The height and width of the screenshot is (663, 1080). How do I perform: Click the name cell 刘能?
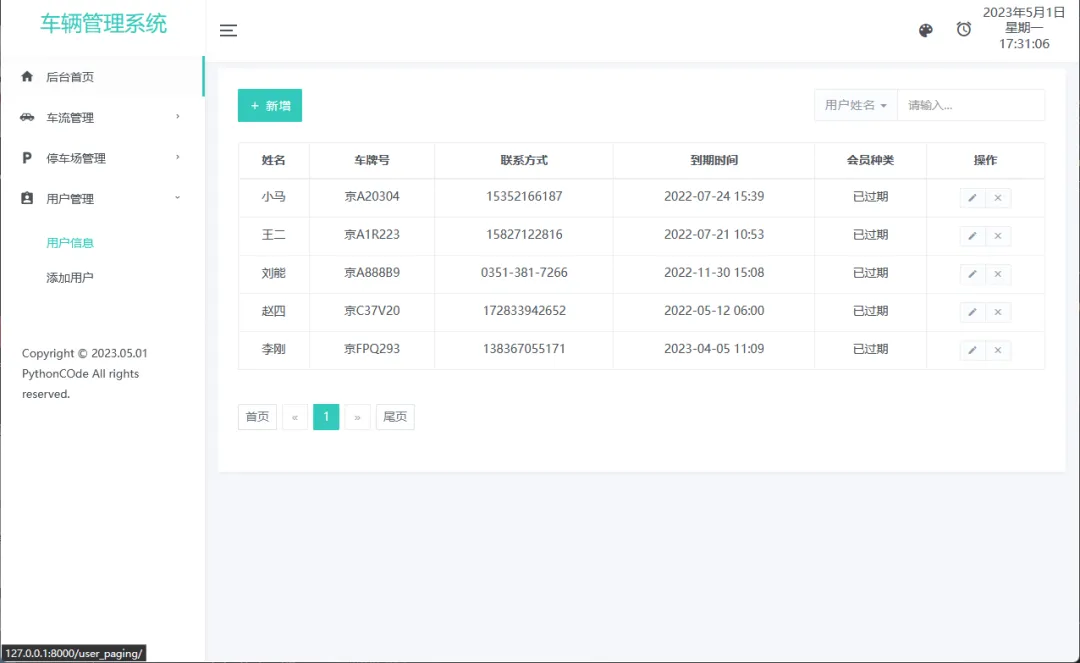(273, 273)
